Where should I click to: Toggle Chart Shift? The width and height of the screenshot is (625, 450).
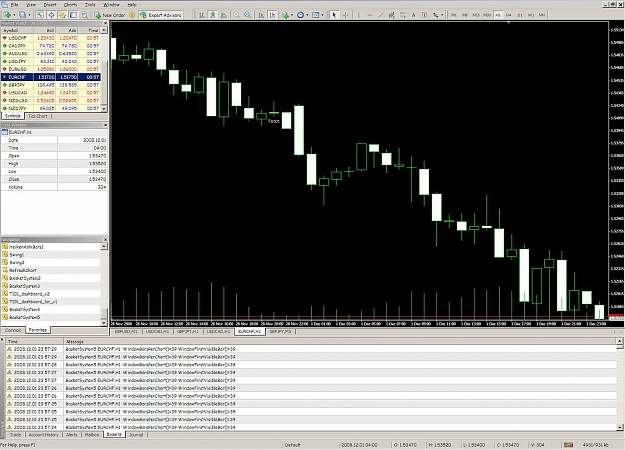(x=272, y=15)
